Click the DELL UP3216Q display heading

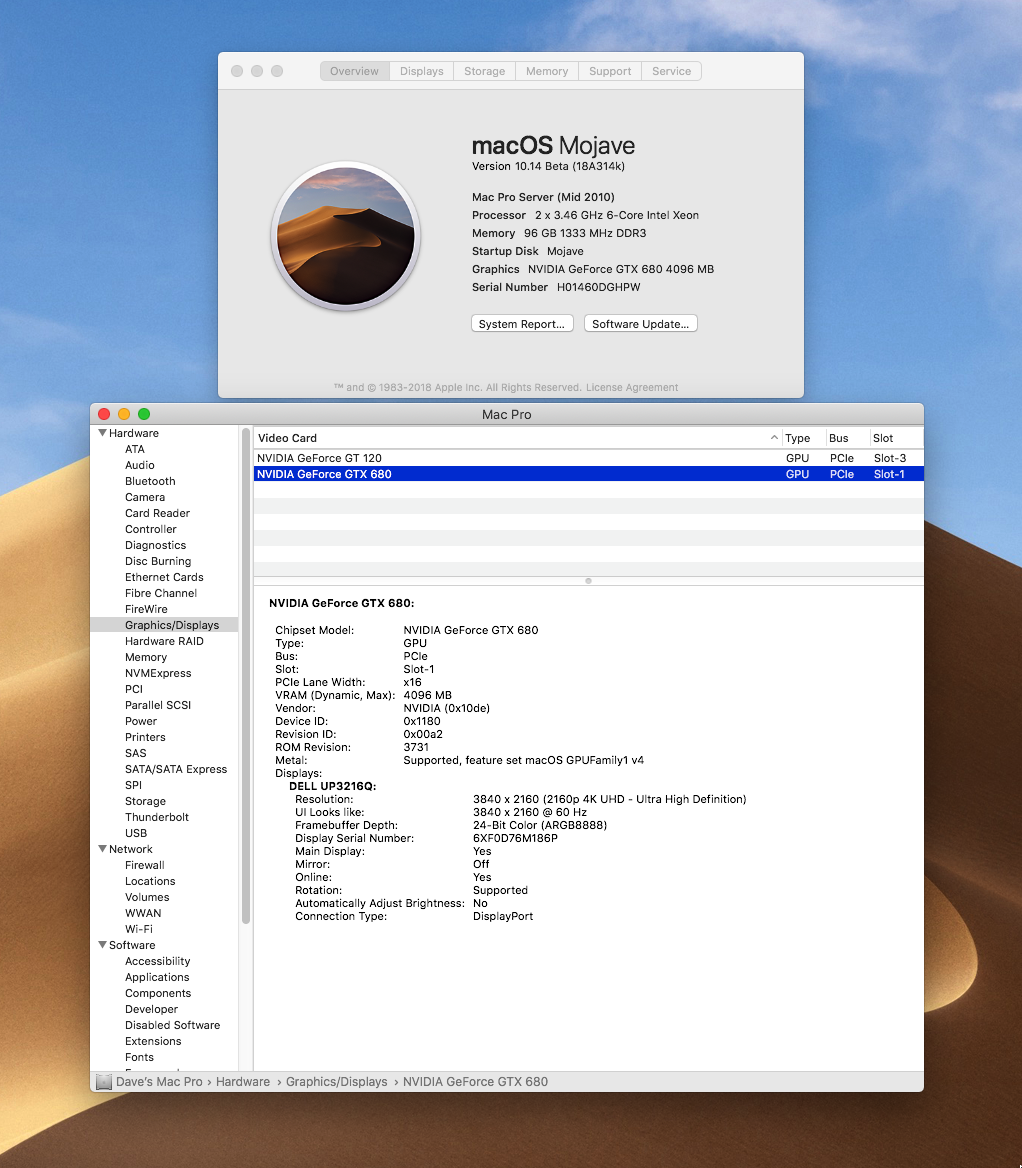coord(332,786)
